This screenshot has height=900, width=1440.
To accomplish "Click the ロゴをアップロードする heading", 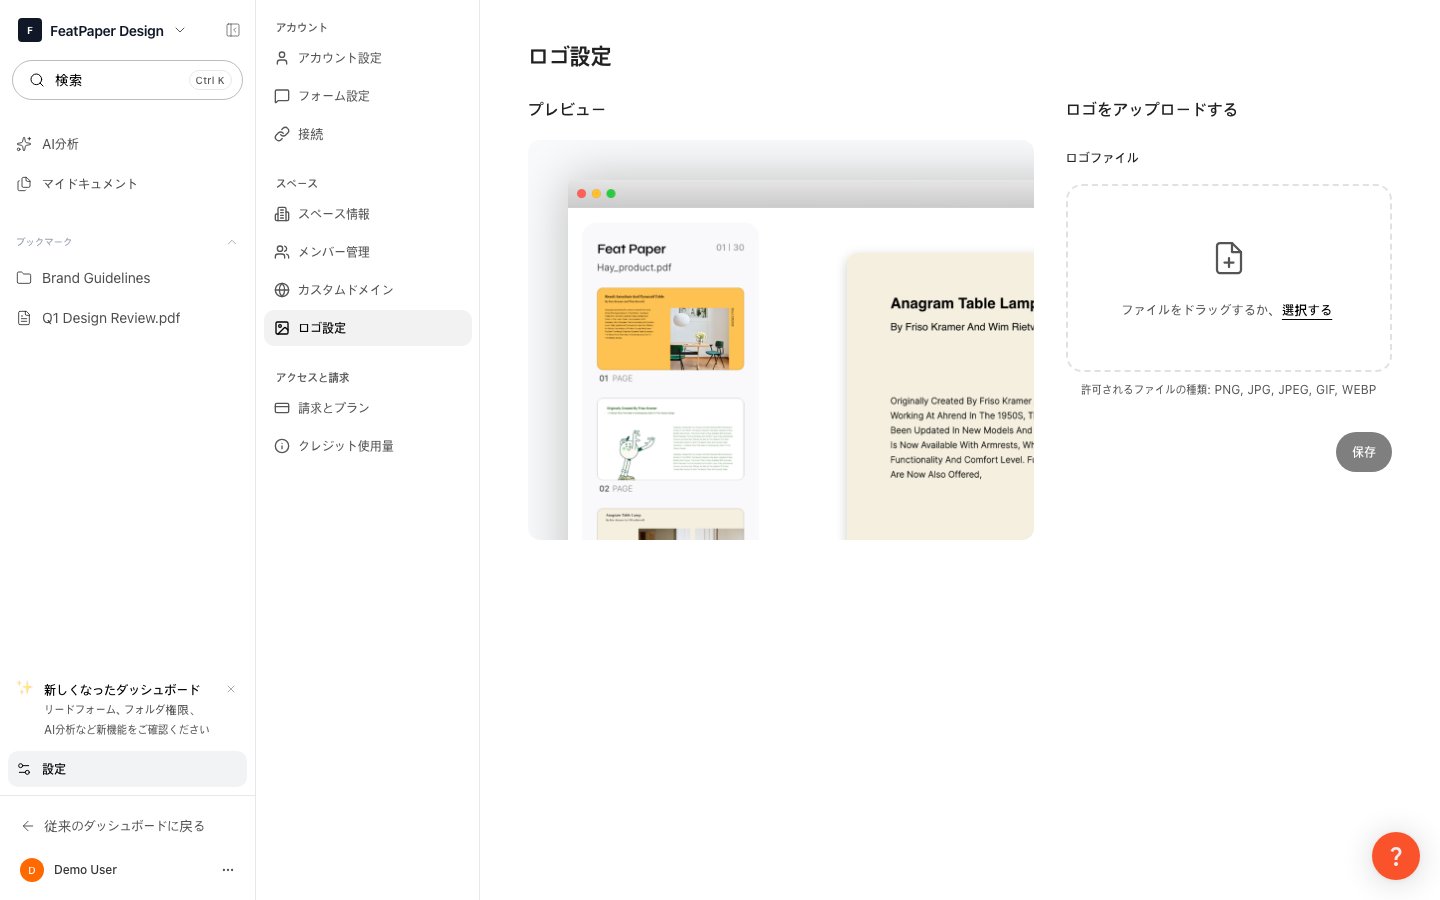I will tap(1152, 110).
